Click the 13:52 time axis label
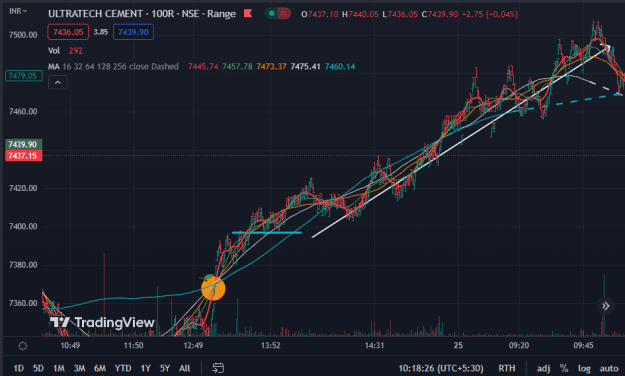Screen dimensions: 625x376 (271, 345)
